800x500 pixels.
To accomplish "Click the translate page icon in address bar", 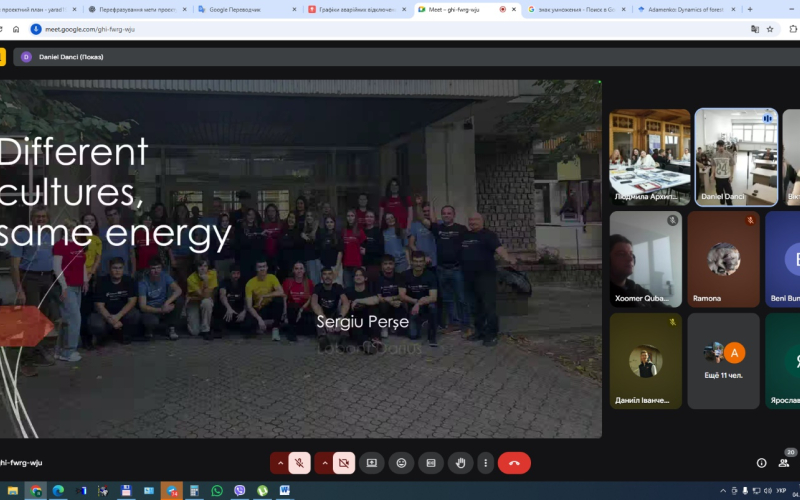I will click(754, 29).
